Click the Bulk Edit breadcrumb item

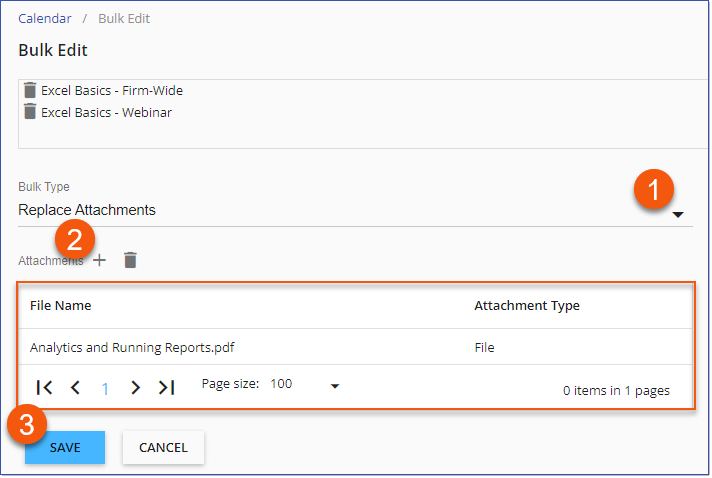[x=124, y=19]
